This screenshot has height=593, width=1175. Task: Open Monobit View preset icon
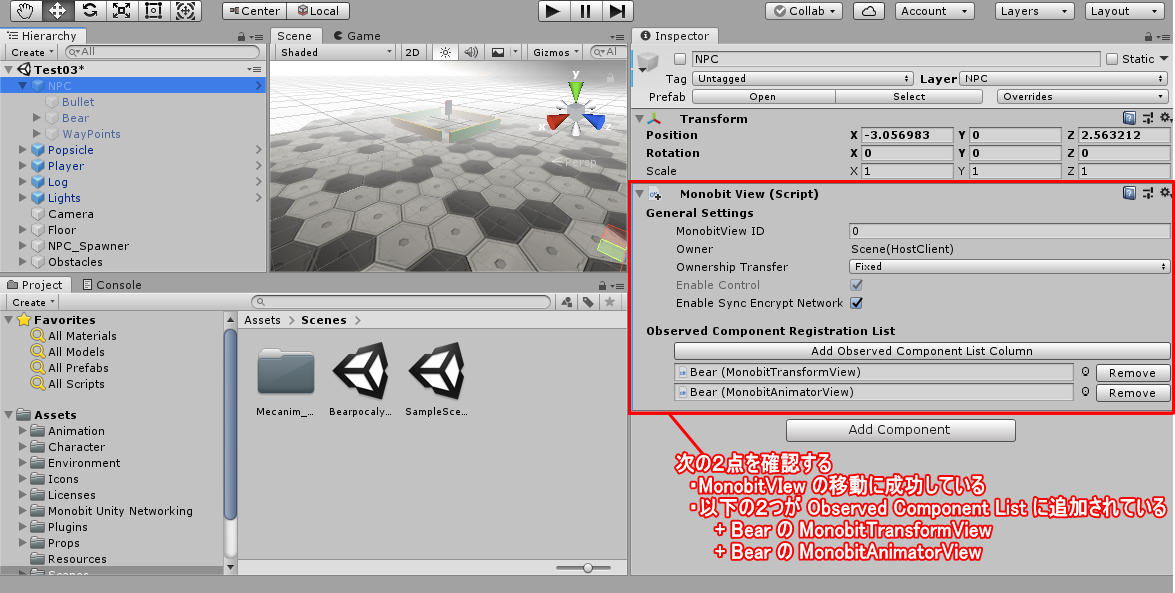point(1147,193)
